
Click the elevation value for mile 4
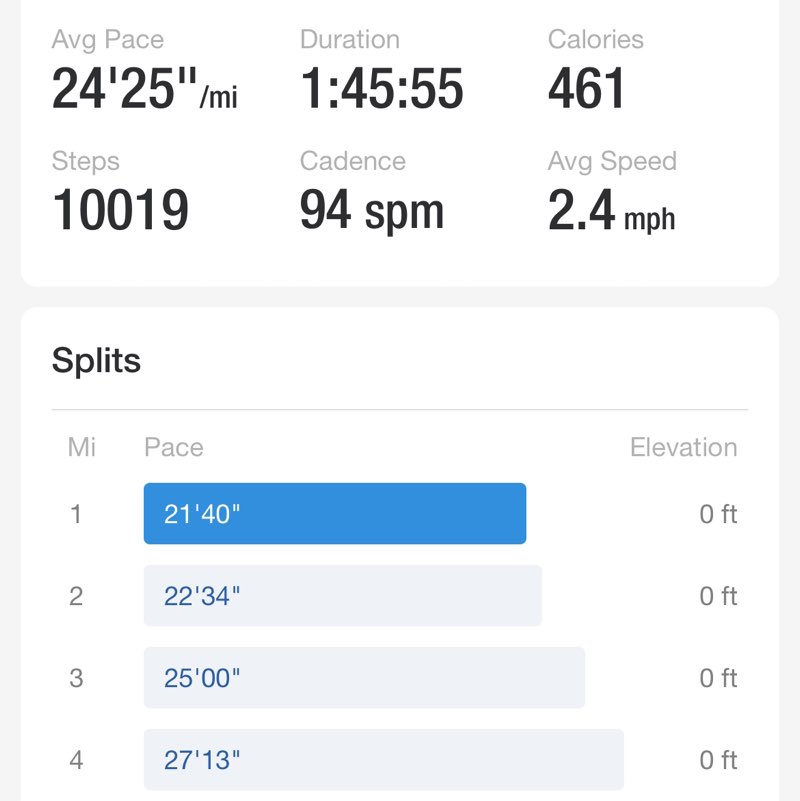[x=717, y=760]
